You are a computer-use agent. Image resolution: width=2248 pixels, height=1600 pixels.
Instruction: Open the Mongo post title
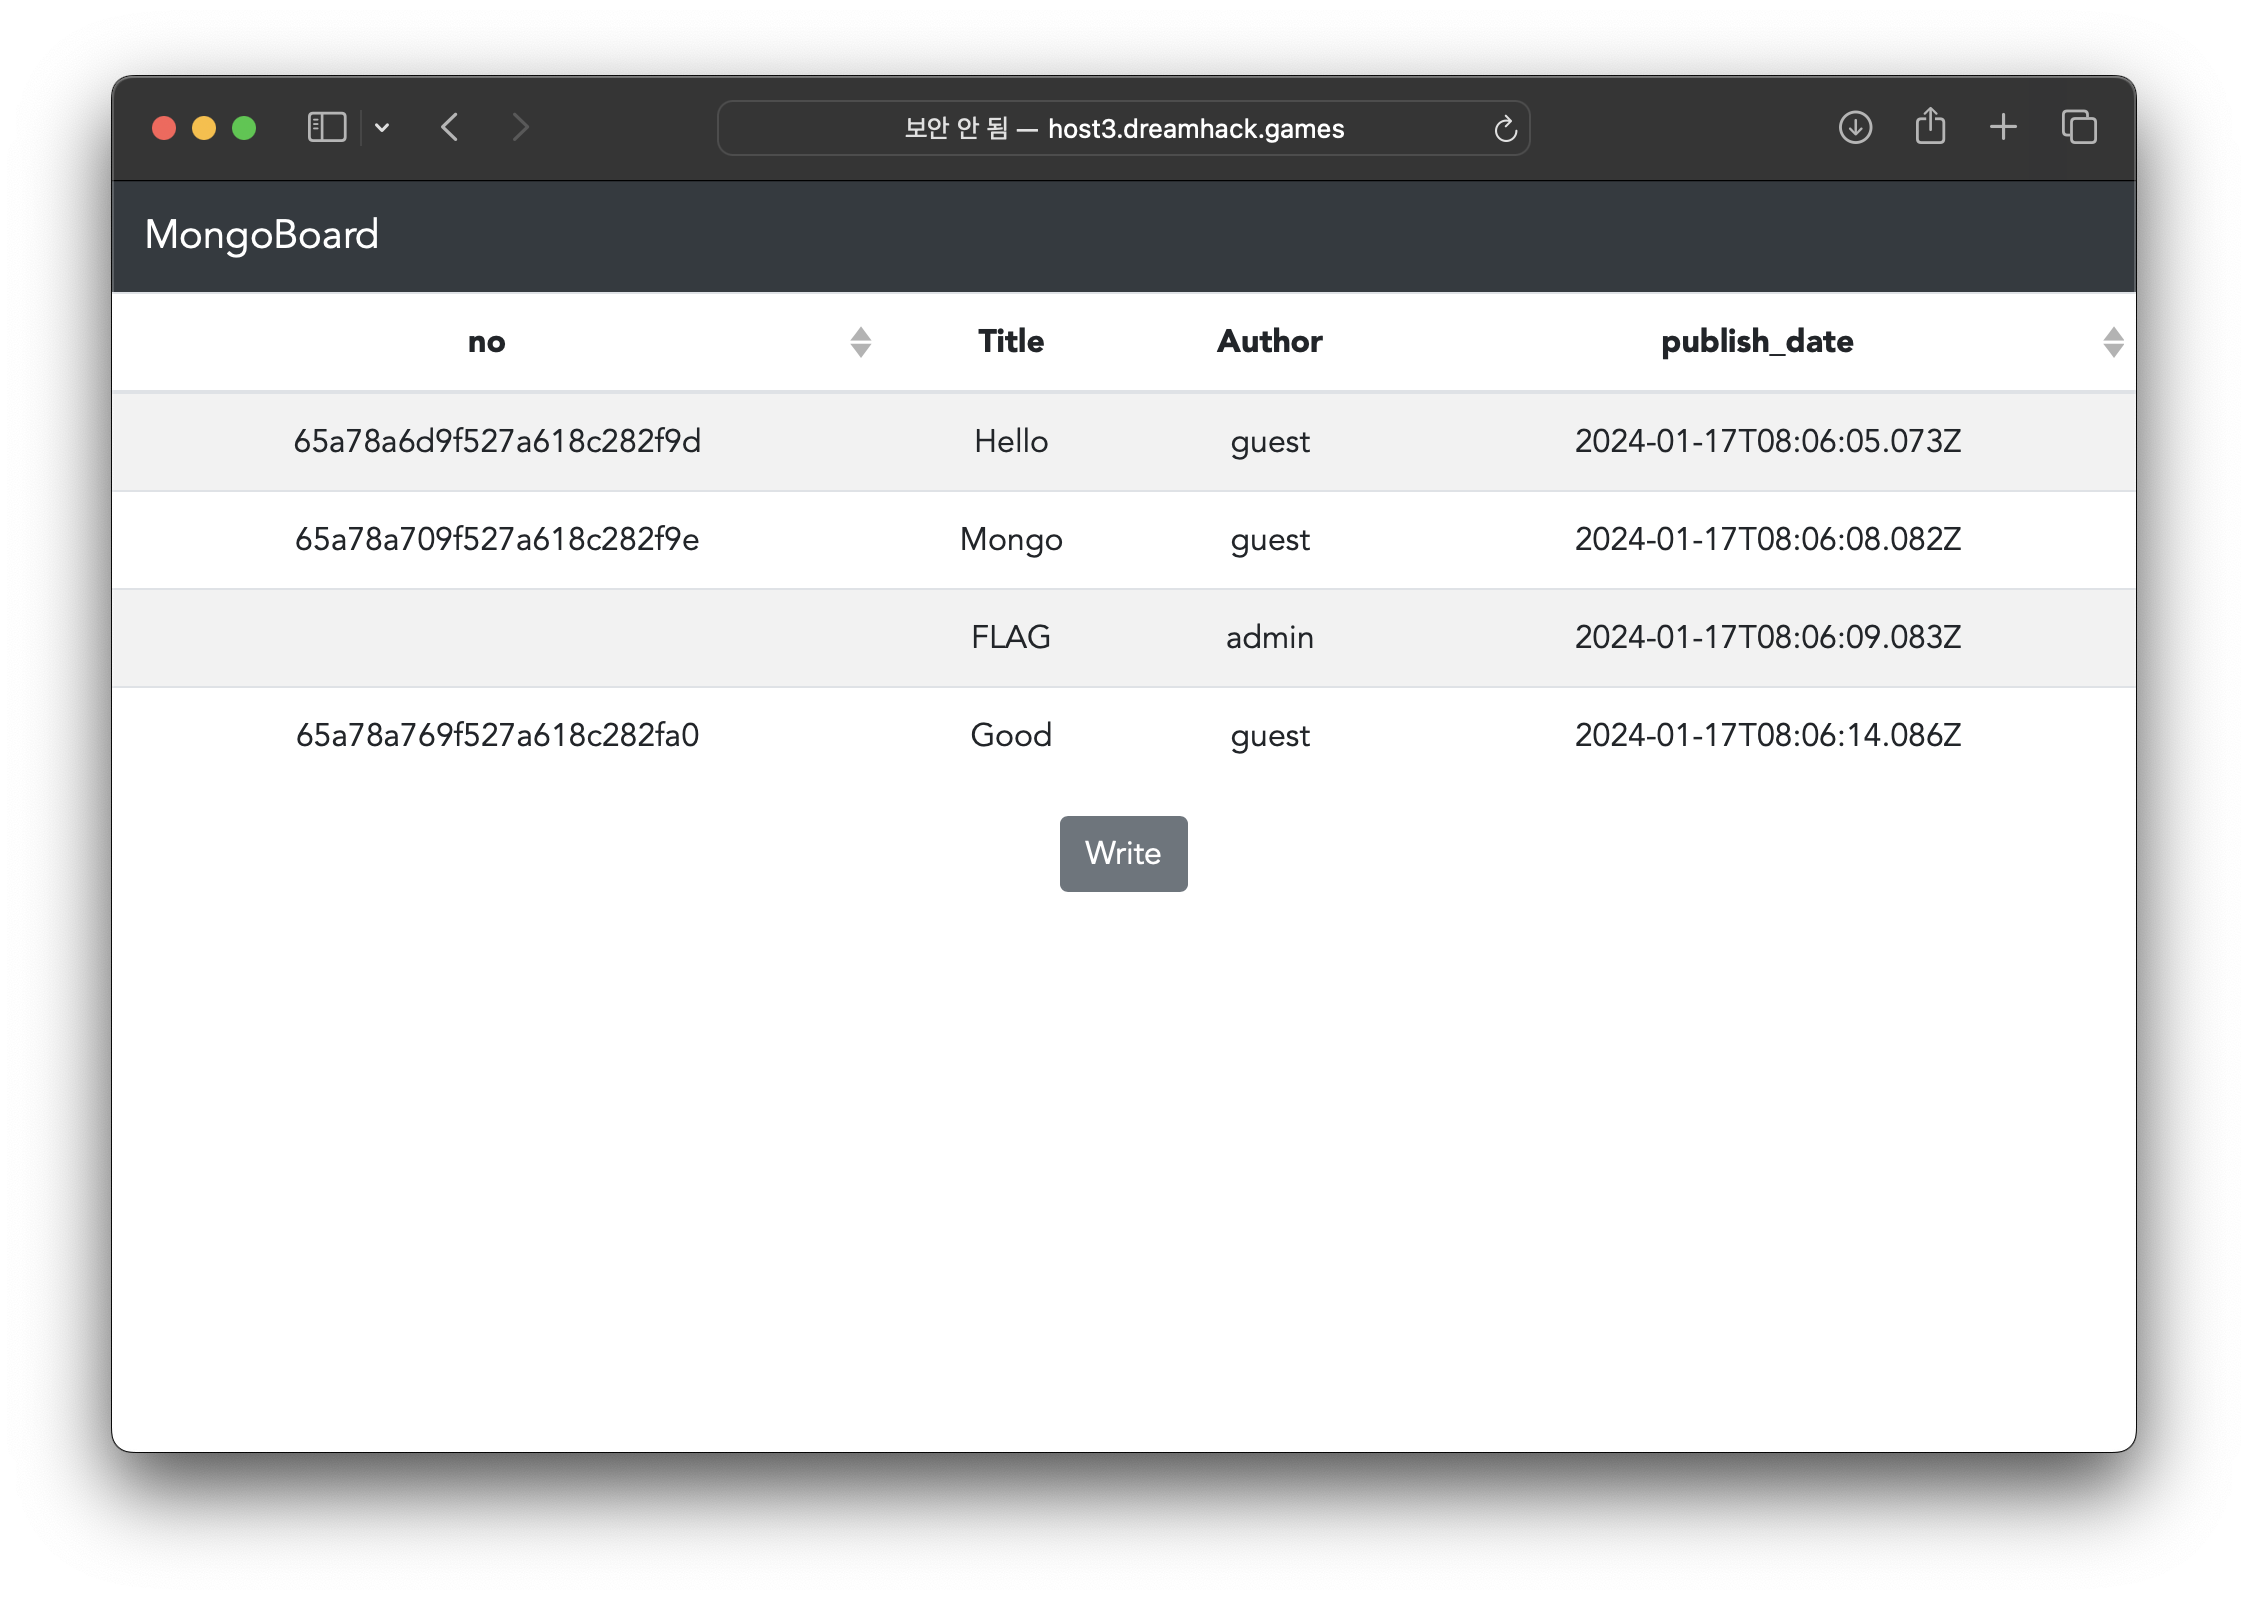point(1011,539)
